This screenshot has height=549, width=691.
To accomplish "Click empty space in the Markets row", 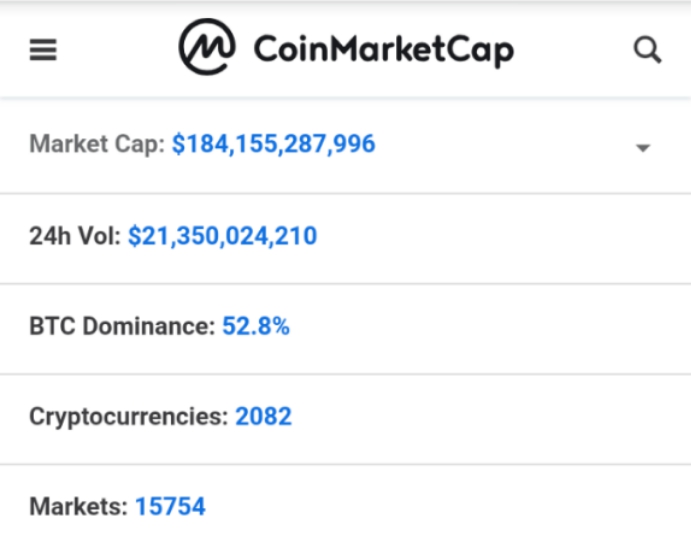I will click(x=450, y=507).
